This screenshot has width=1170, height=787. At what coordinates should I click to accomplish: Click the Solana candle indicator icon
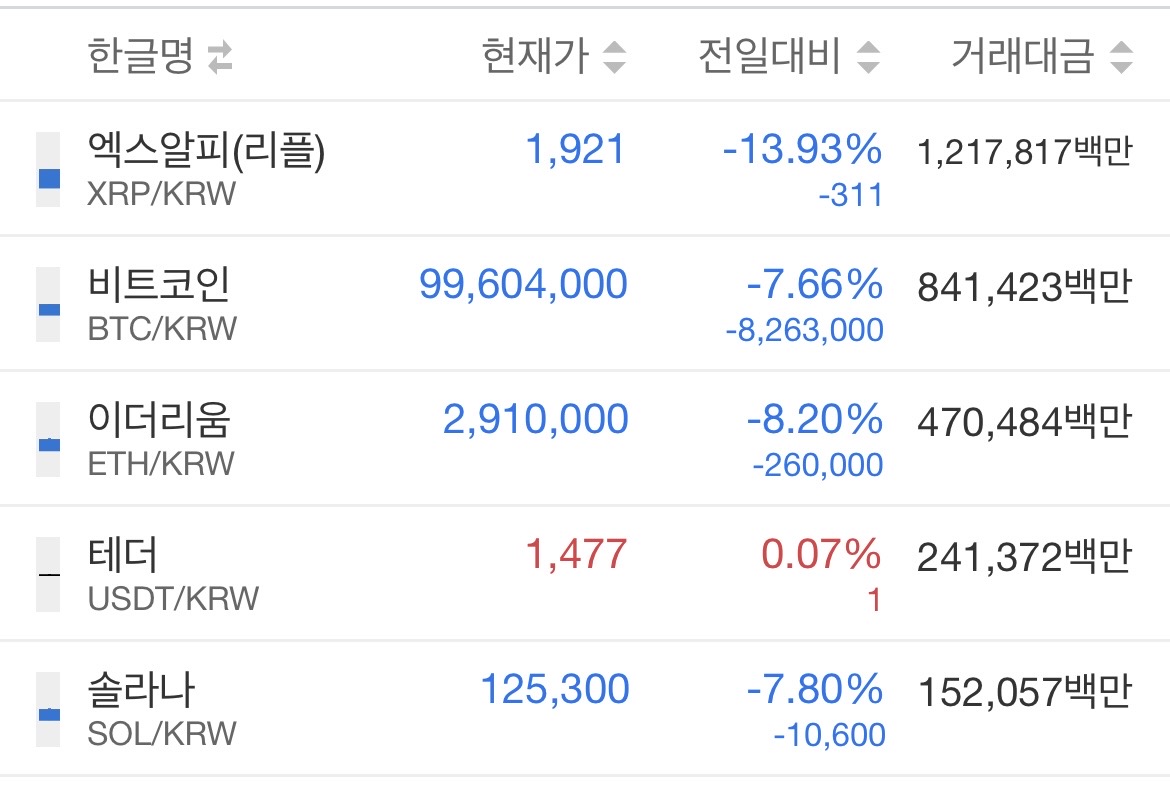pos(48,710)
